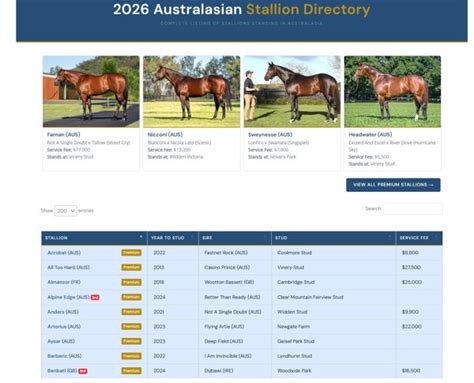Image resolution: width=474 pixels, height=383 pixels.
Task: Click the Premium badge in the Benbatl row
Action: point(131,371)
